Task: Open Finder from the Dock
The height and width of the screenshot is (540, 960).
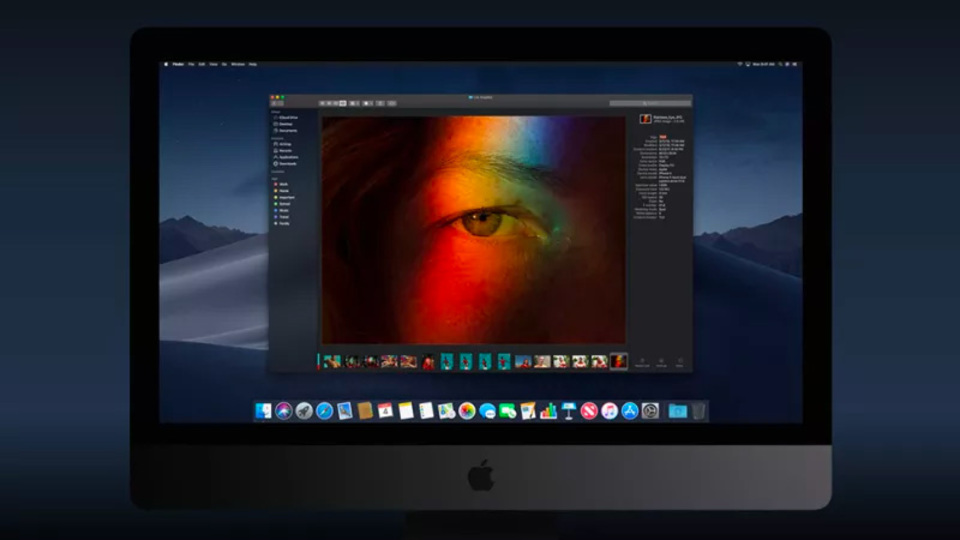Action: pos(263,411)
